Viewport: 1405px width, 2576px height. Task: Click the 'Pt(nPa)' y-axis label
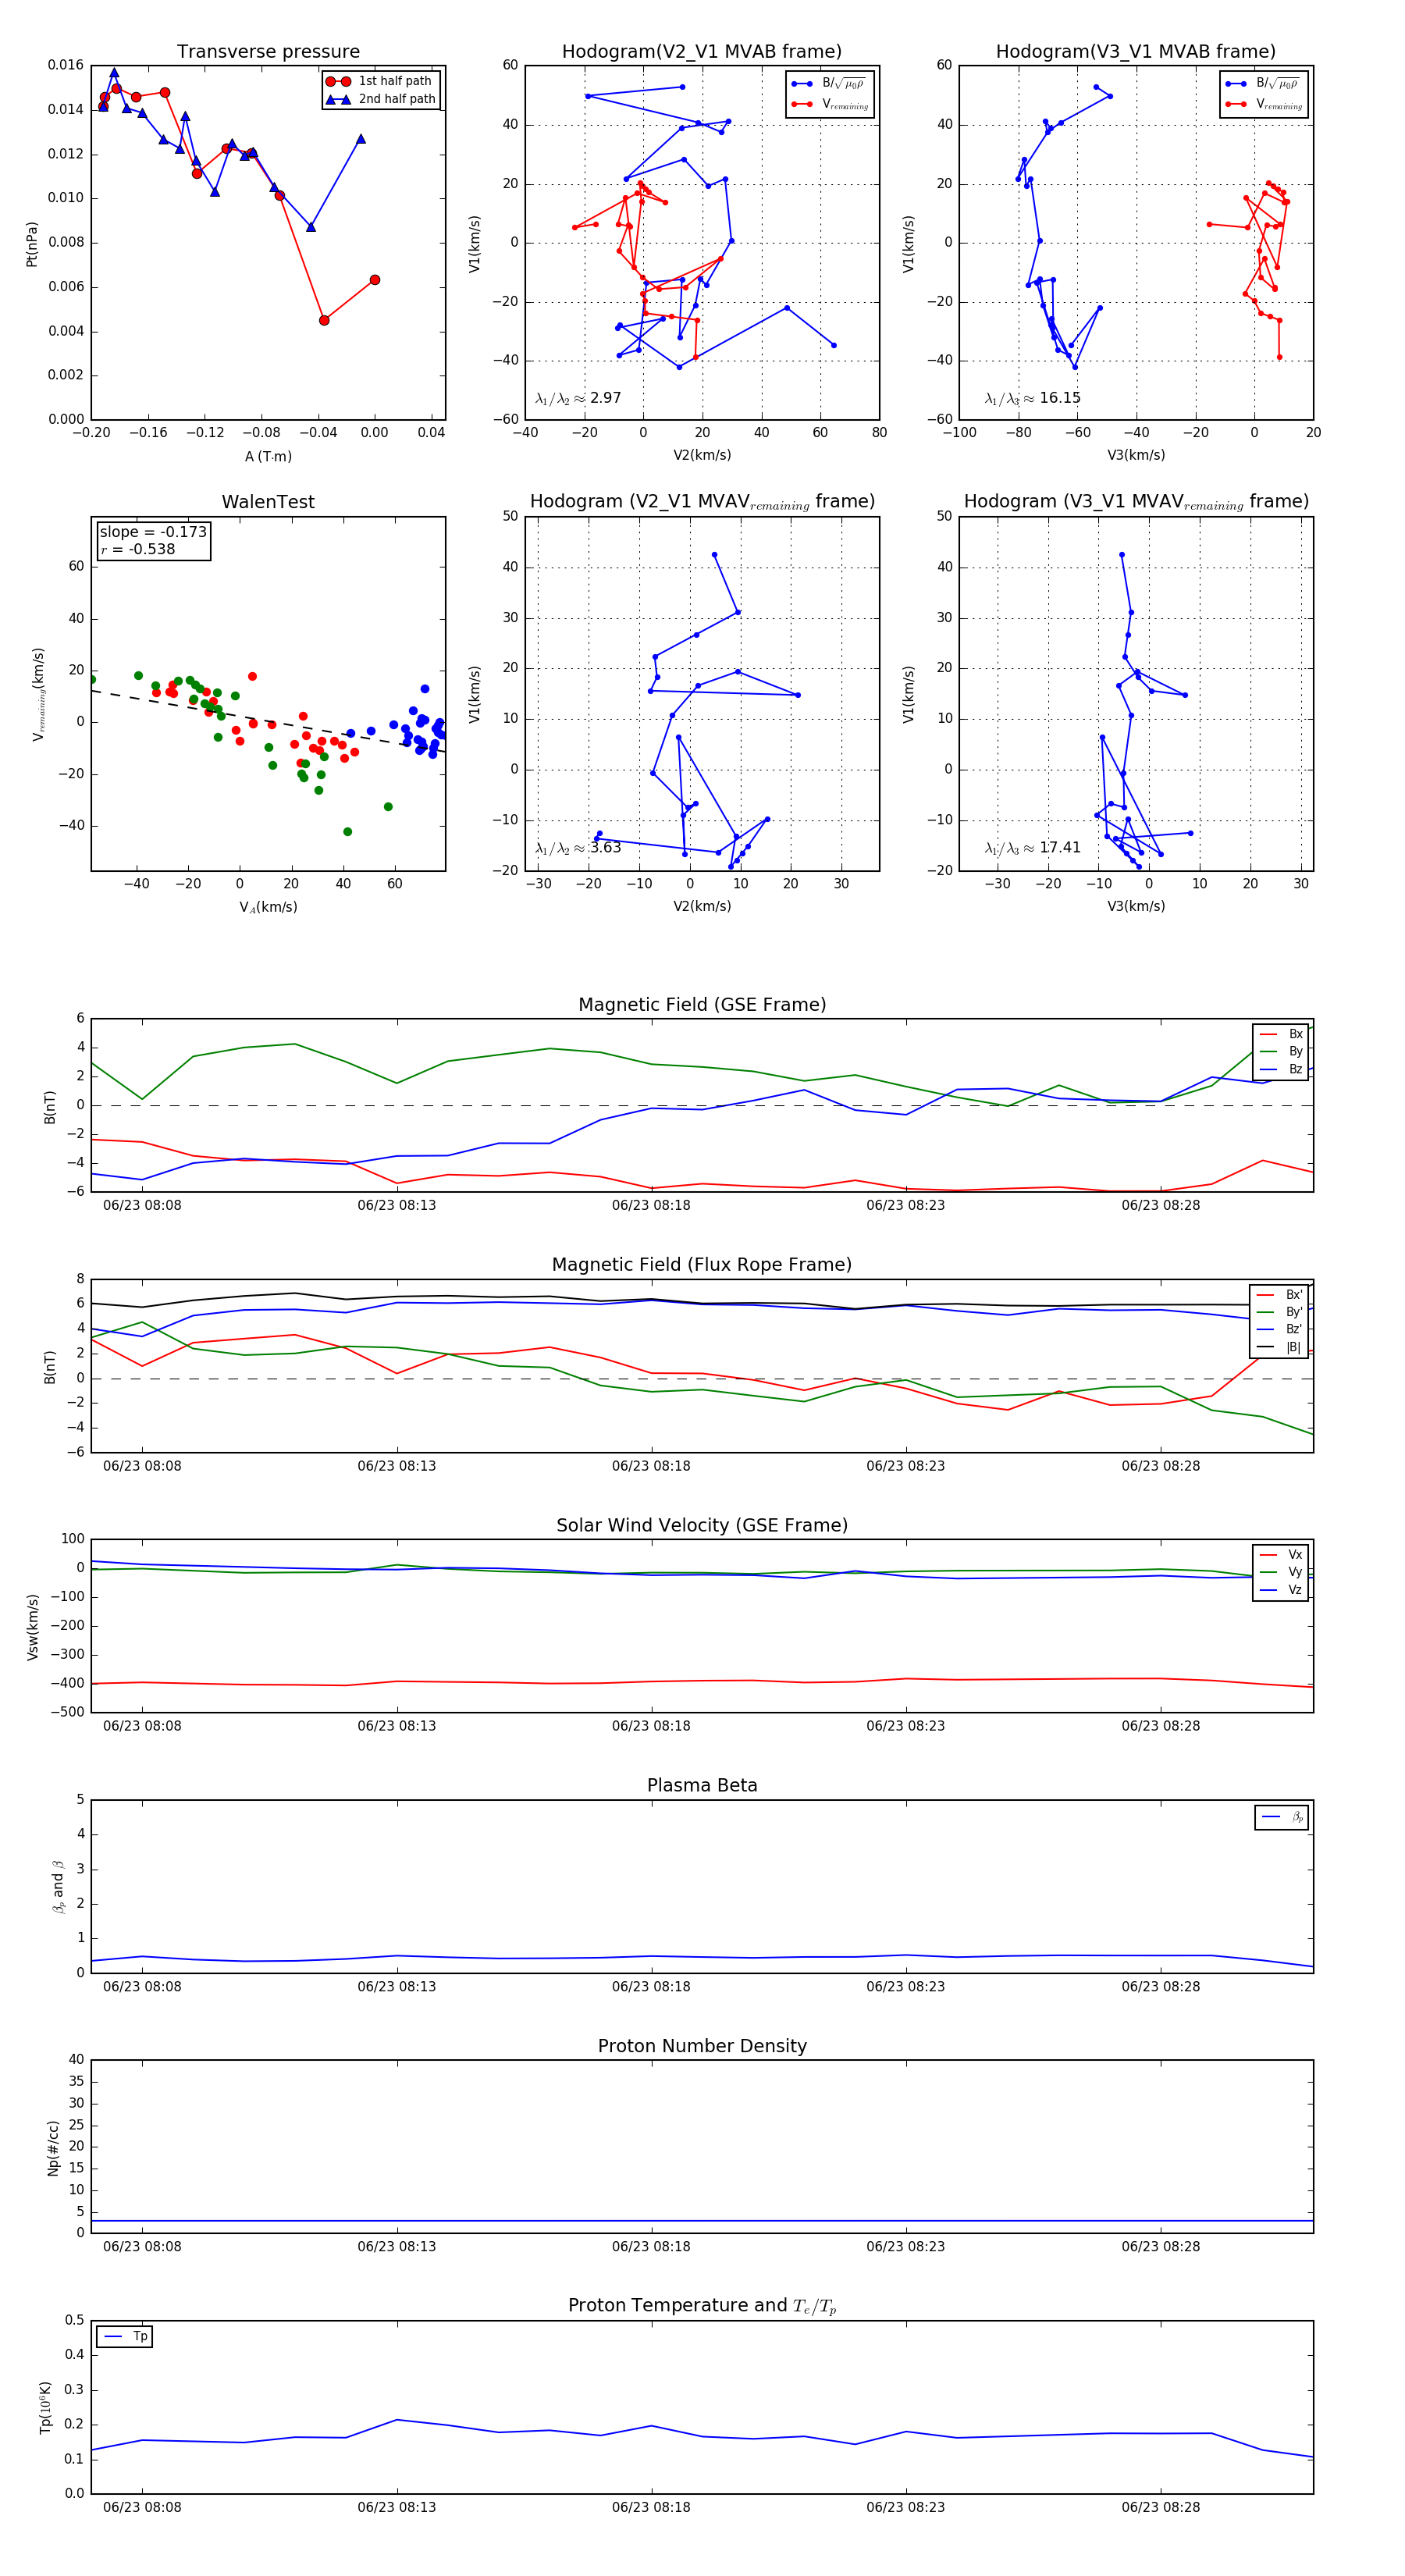[32, 243]
